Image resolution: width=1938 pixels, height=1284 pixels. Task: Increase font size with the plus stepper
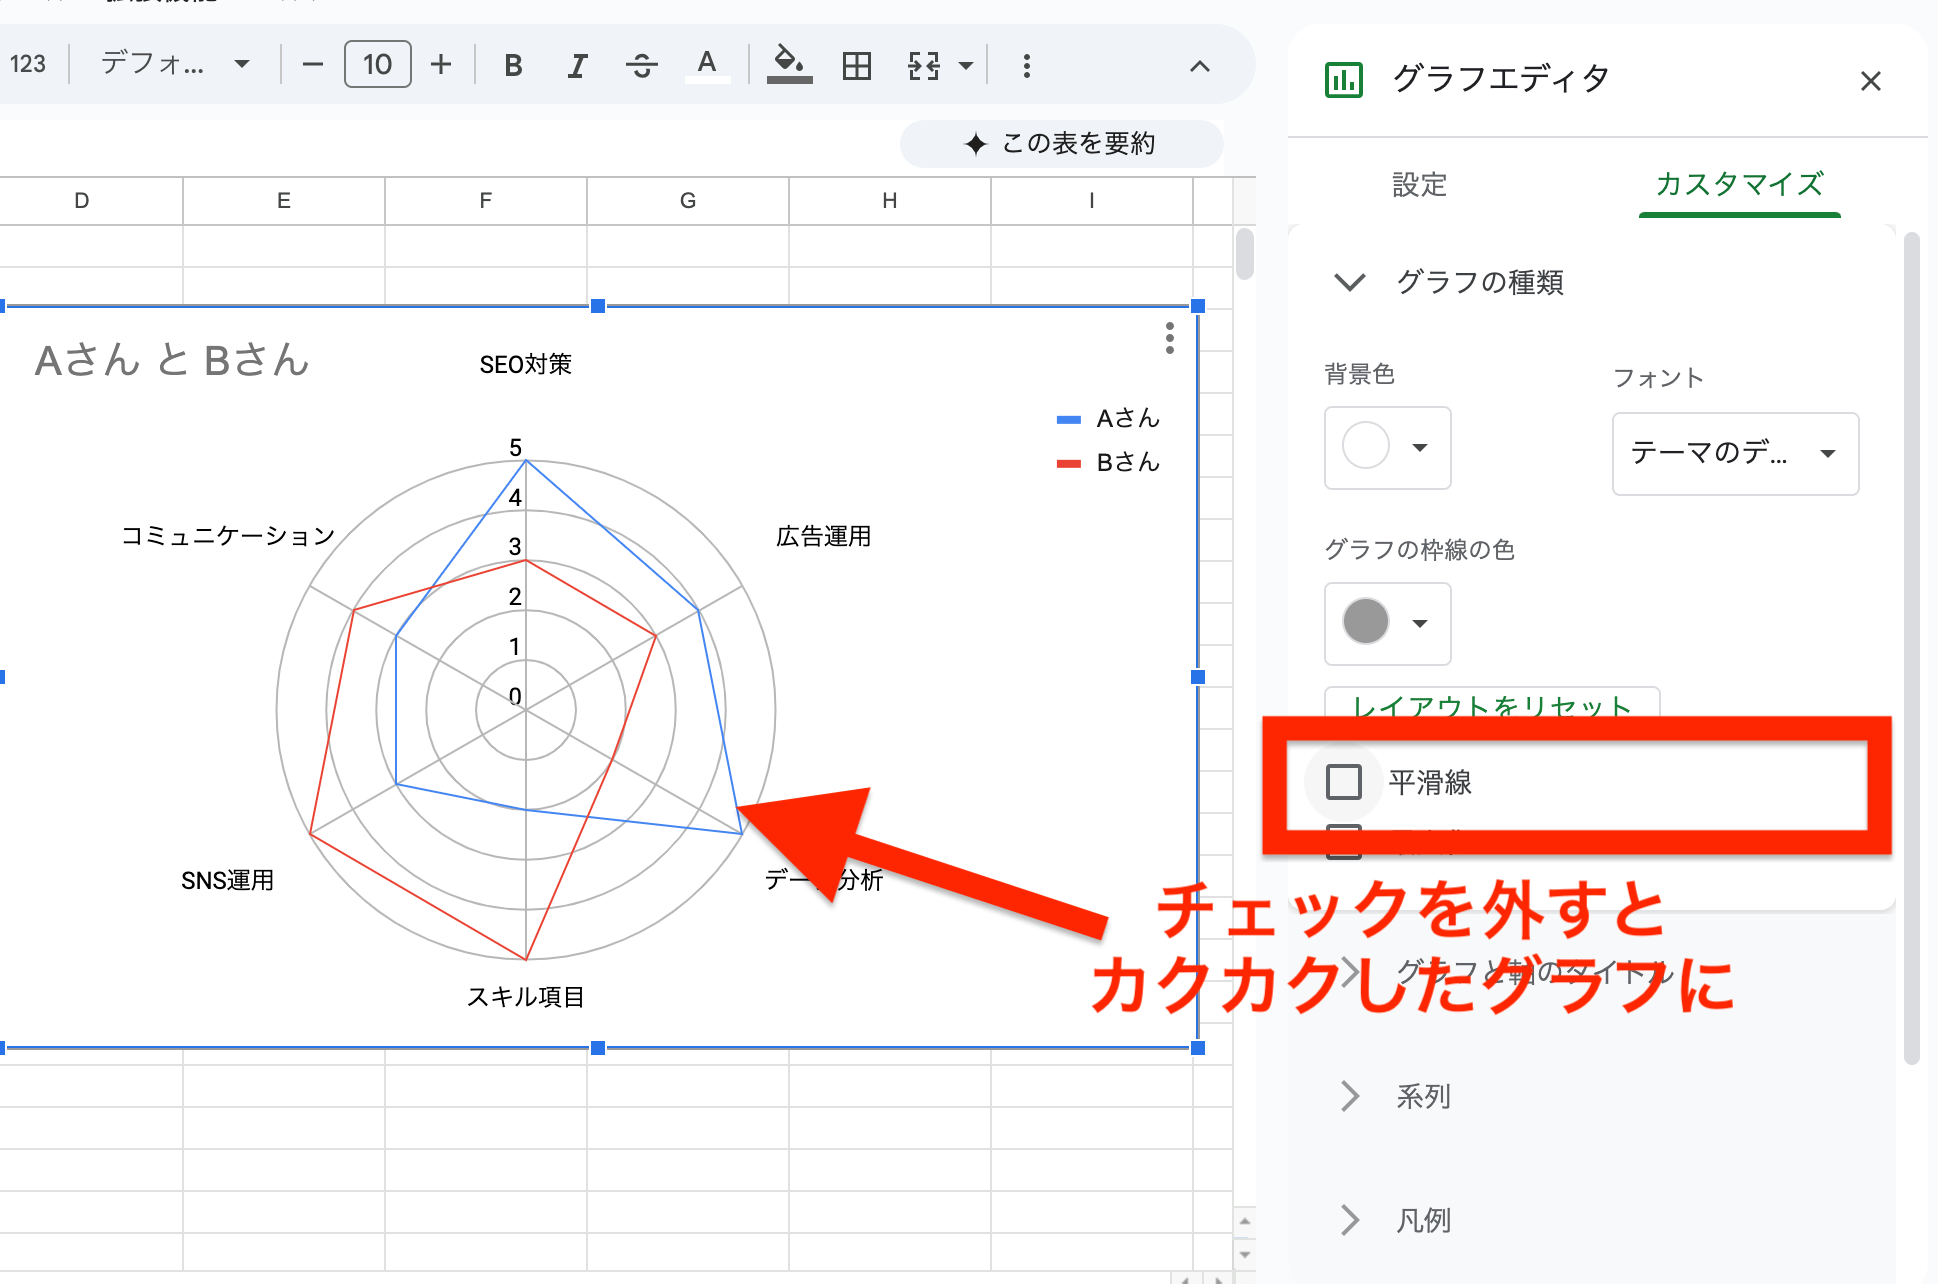coord(440,64)
